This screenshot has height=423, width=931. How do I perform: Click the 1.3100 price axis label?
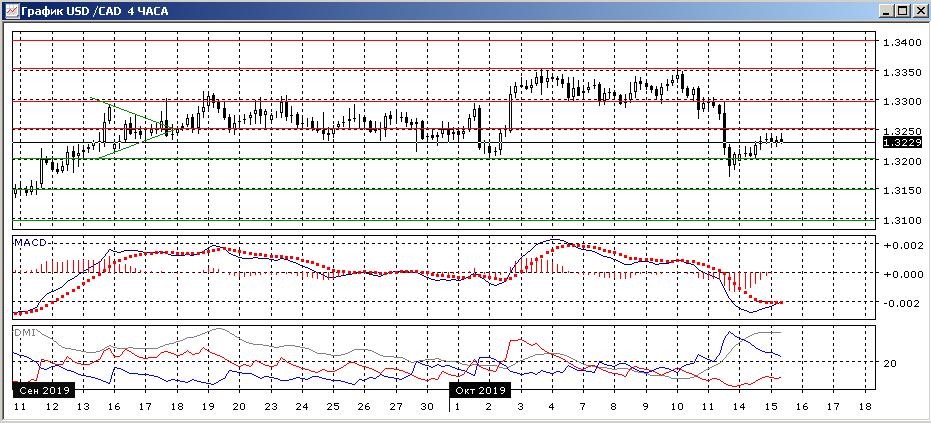point(901,220)
